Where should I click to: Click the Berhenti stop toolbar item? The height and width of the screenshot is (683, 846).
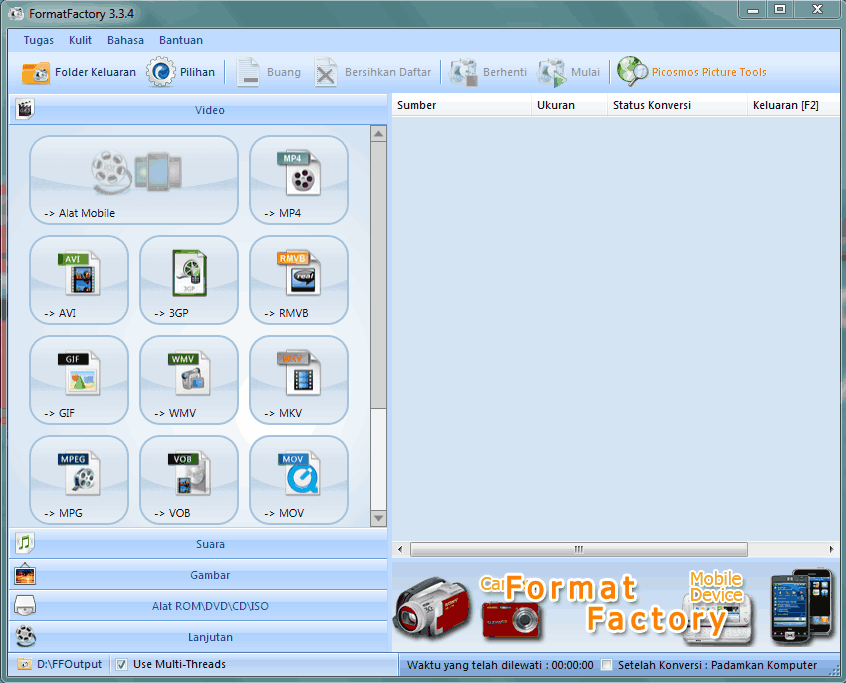[x=488, y=72]
